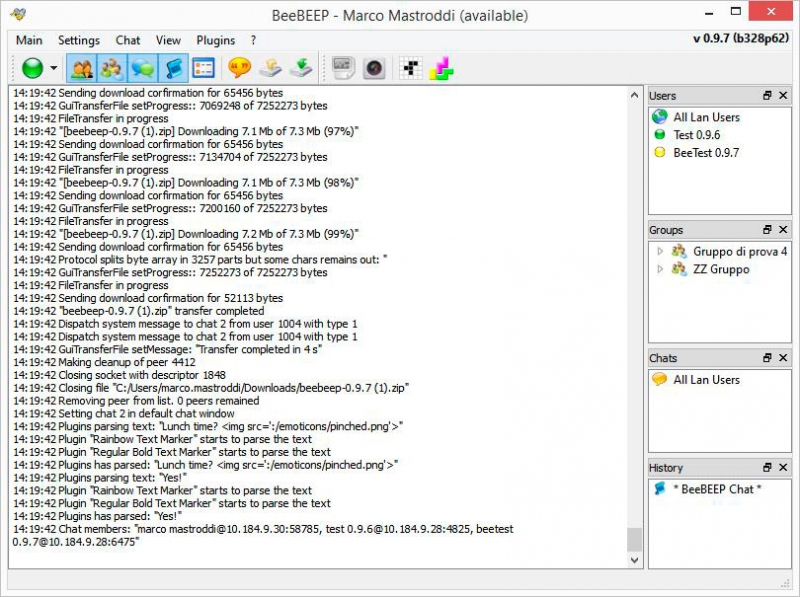Click the BeeBEEP bee icon in title bar
Viewport: 800px width, 597px height.
pos(18,14)
